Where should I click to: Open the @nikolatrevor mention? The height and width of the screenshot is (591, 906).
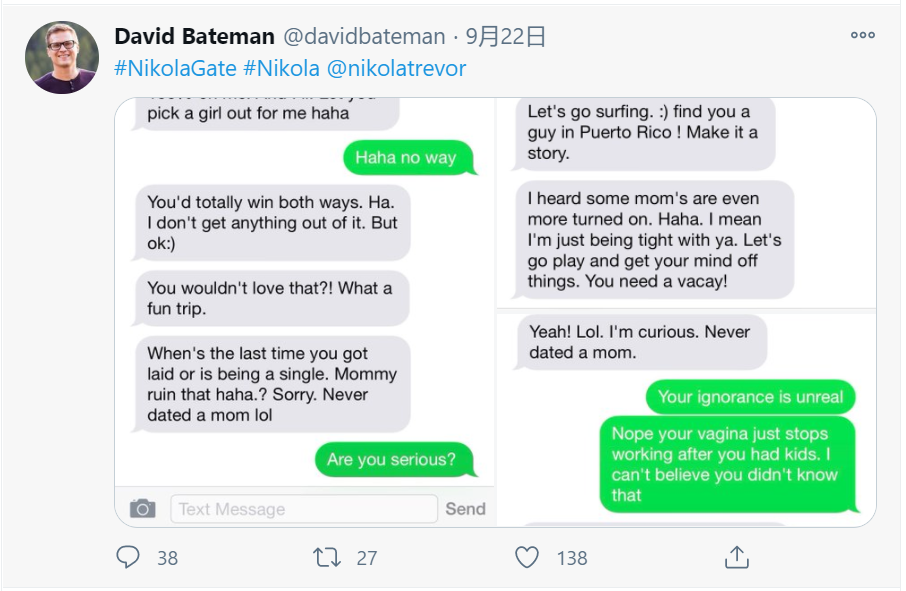point(396,69)
